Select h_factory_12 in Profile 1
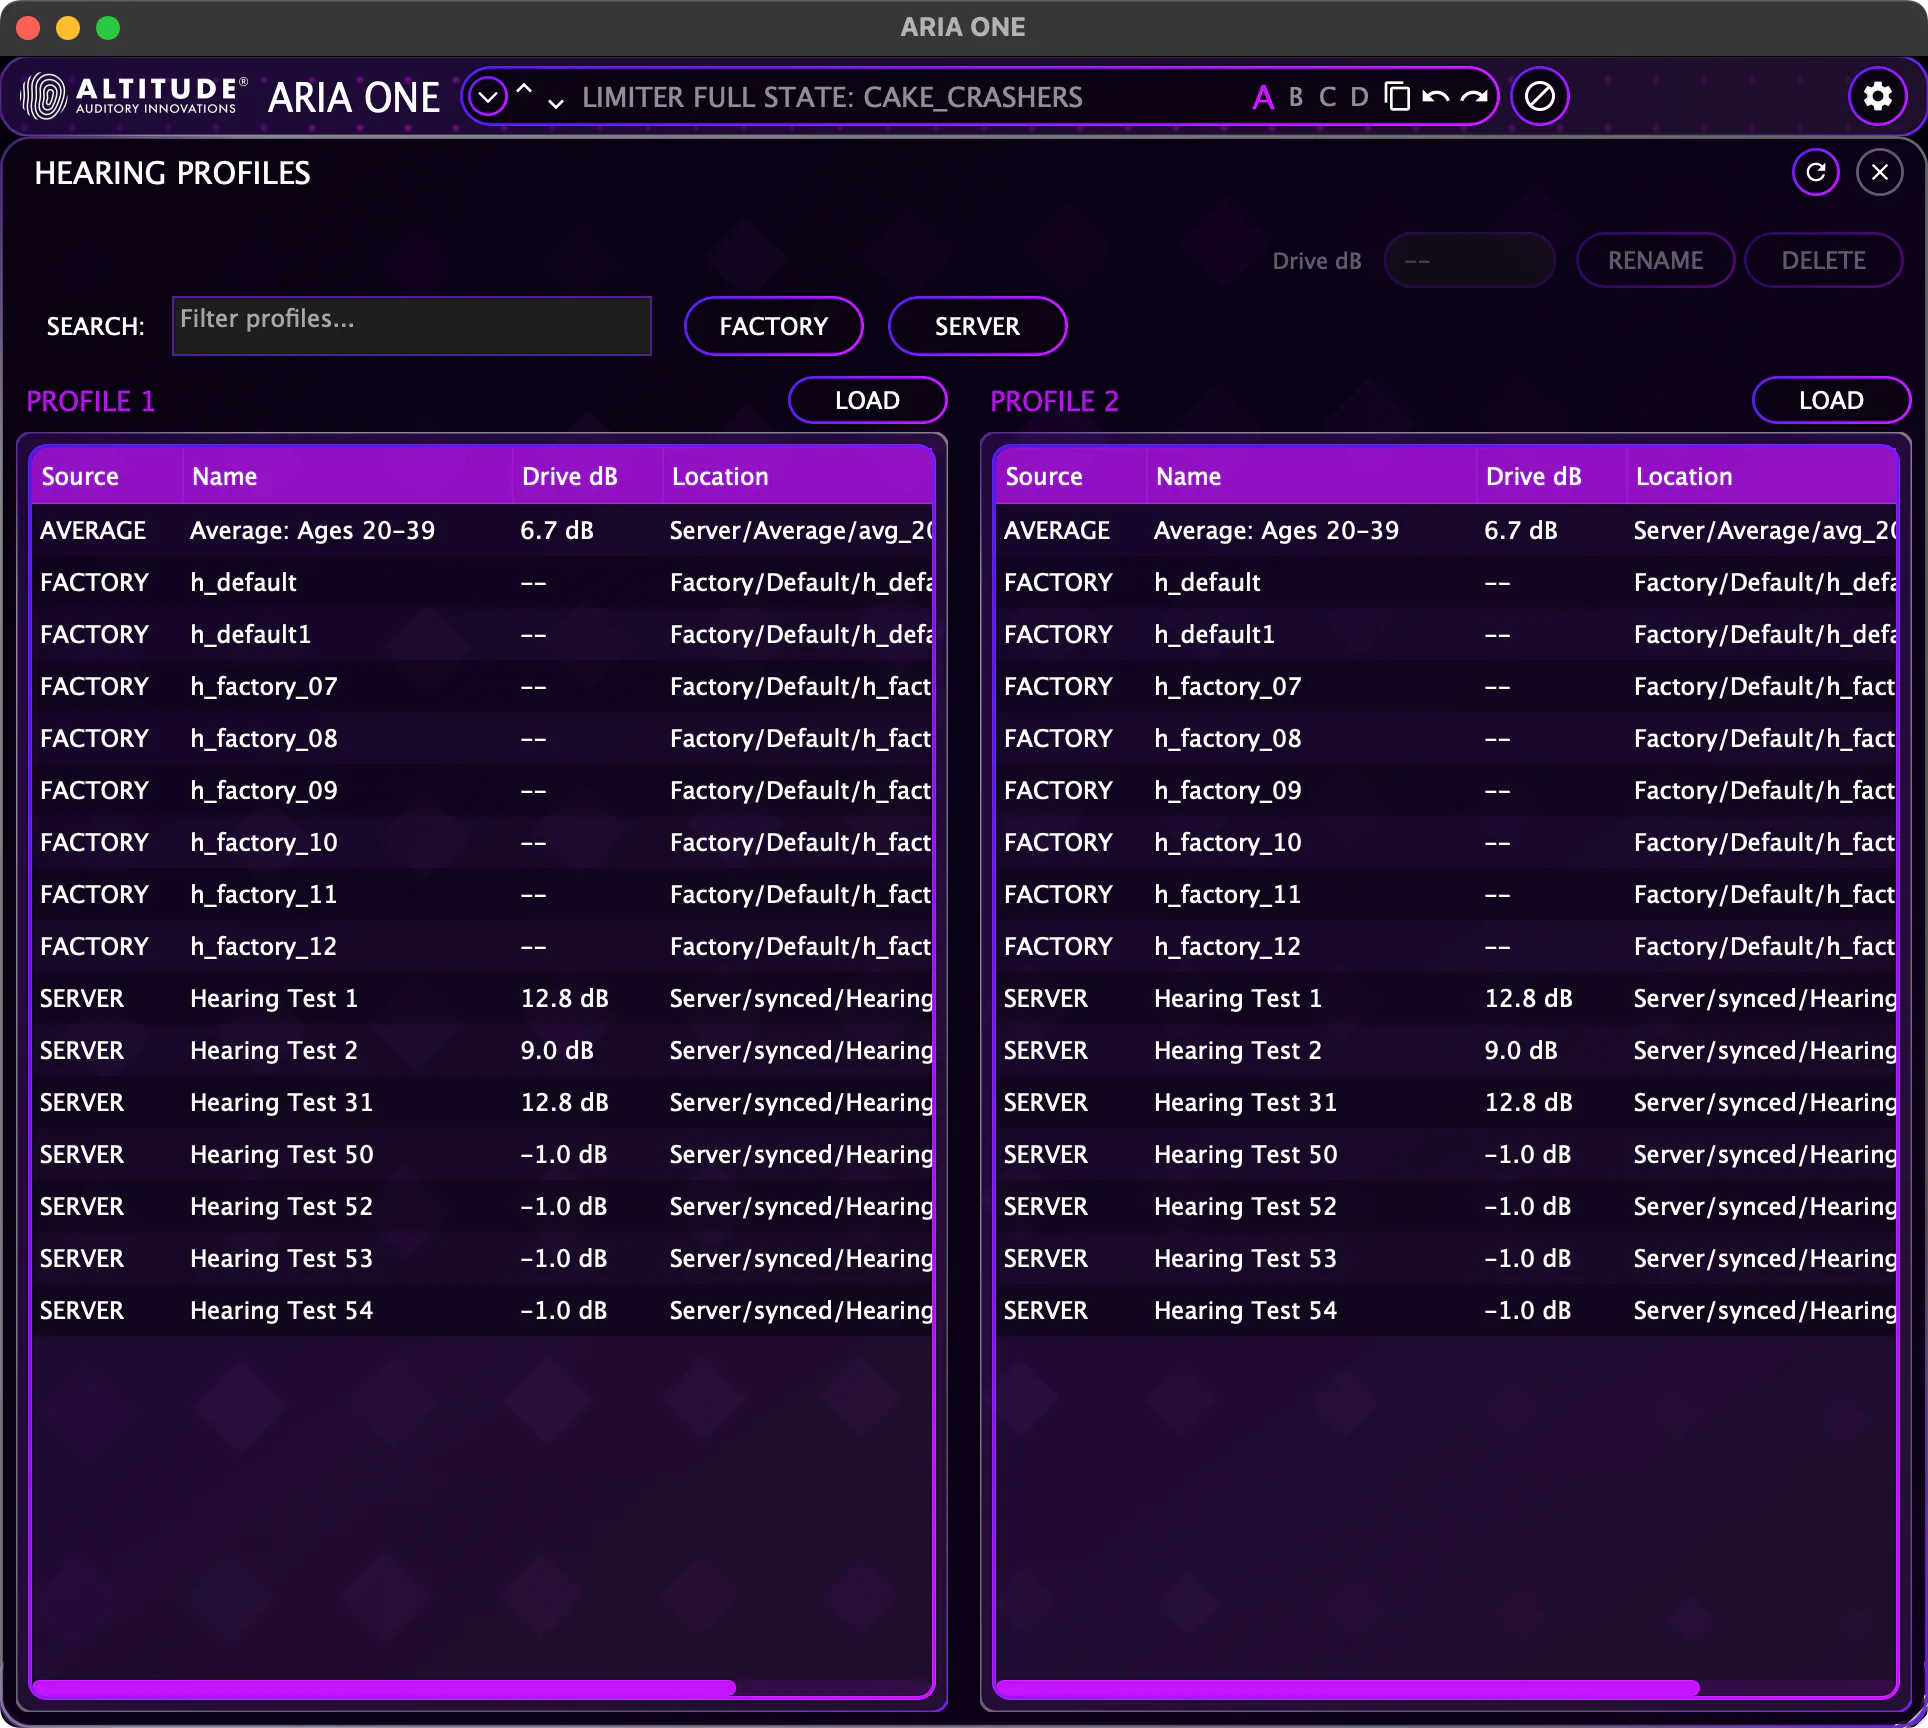This screenshot has width=1928, height=1728. coord(482,946)
